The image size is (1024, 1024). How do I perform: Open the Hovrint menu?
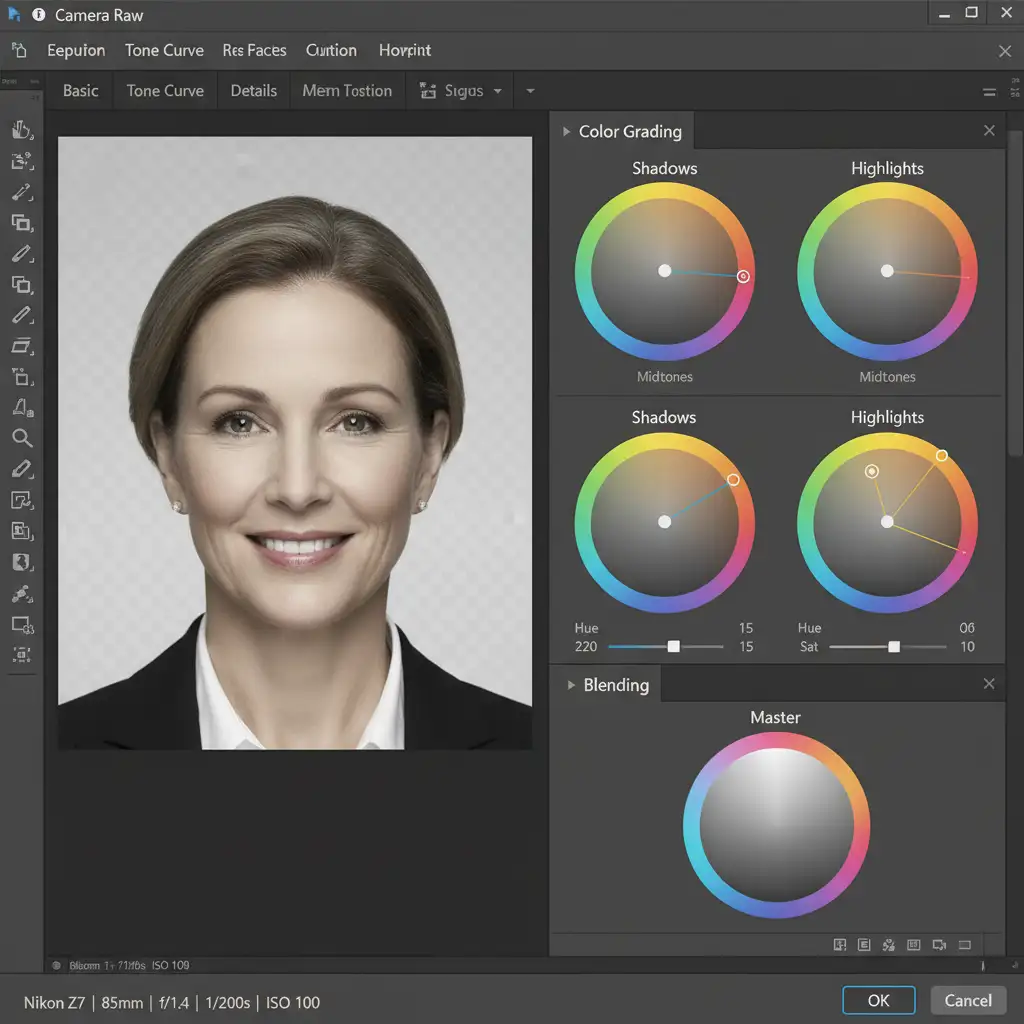tap(405, 50)
